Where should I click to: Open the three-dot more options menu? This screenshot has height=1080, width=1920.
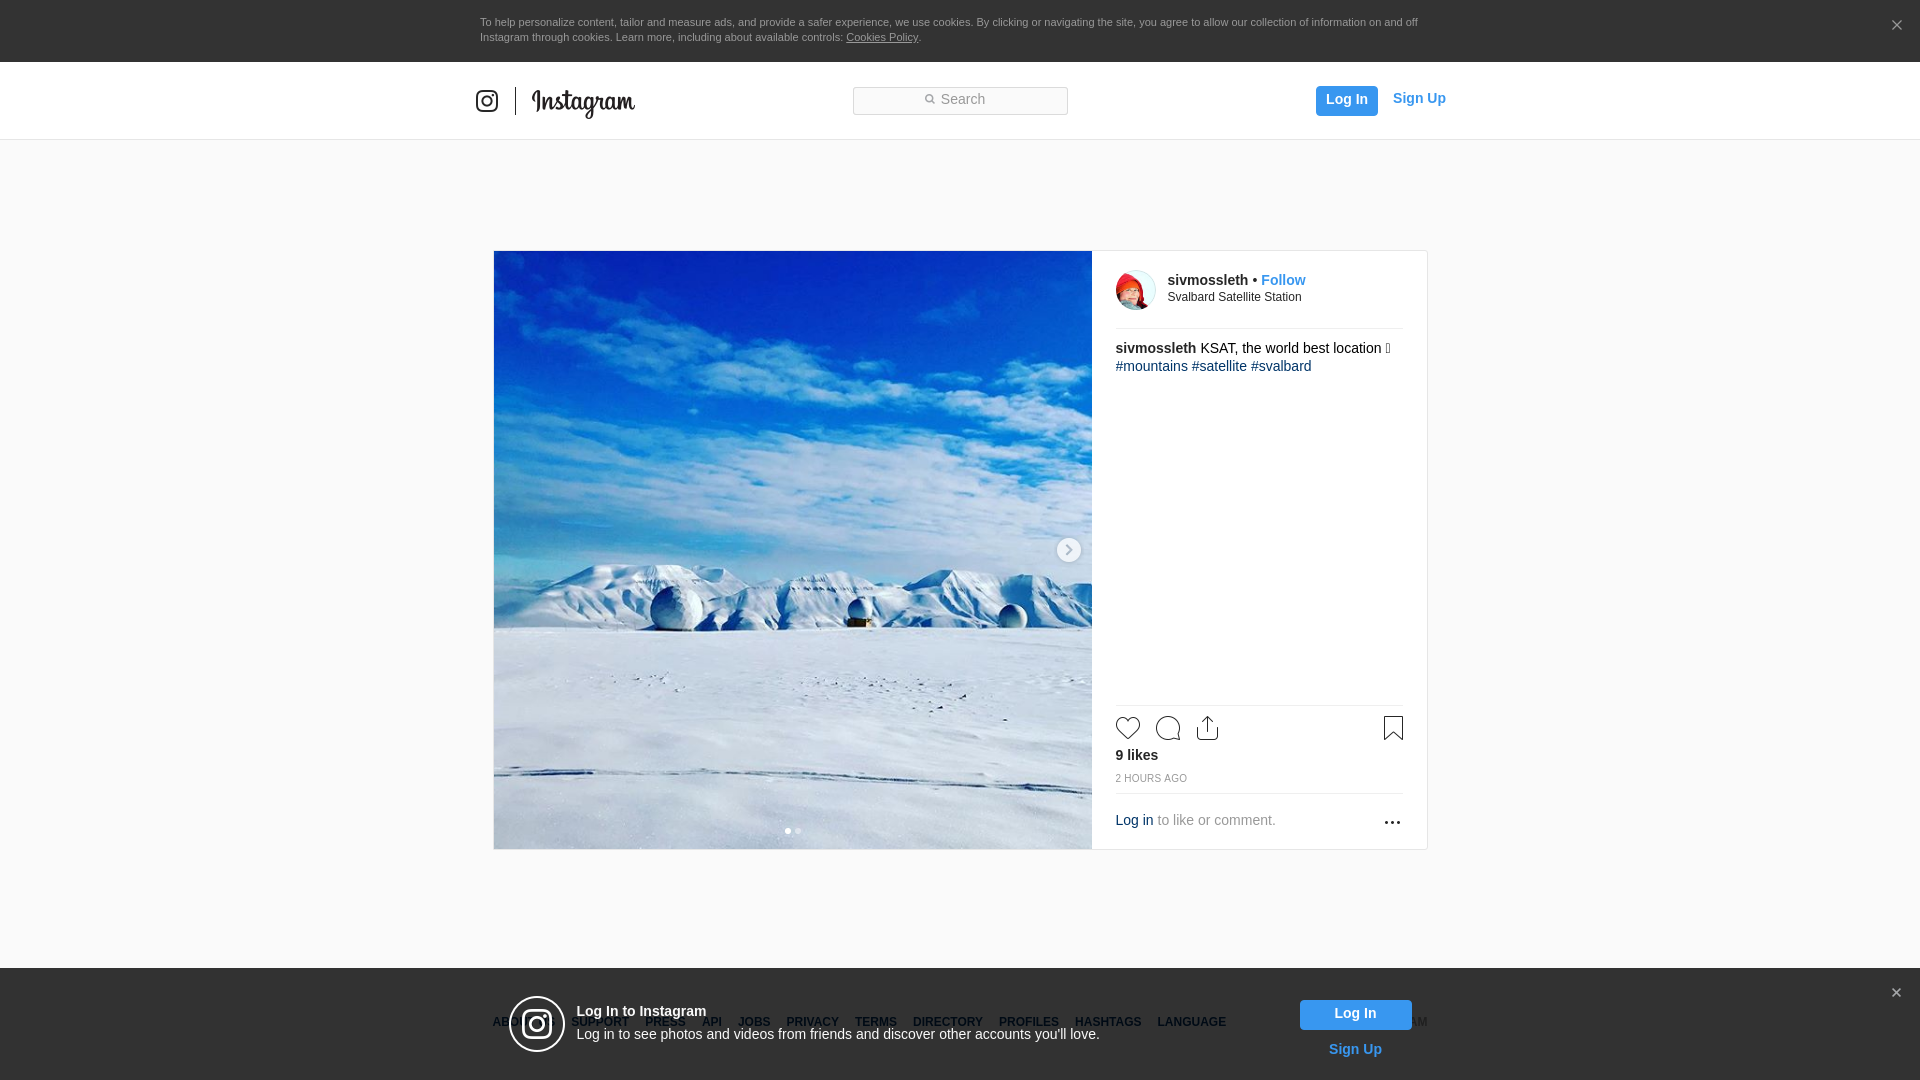(x=1392, y=822)
